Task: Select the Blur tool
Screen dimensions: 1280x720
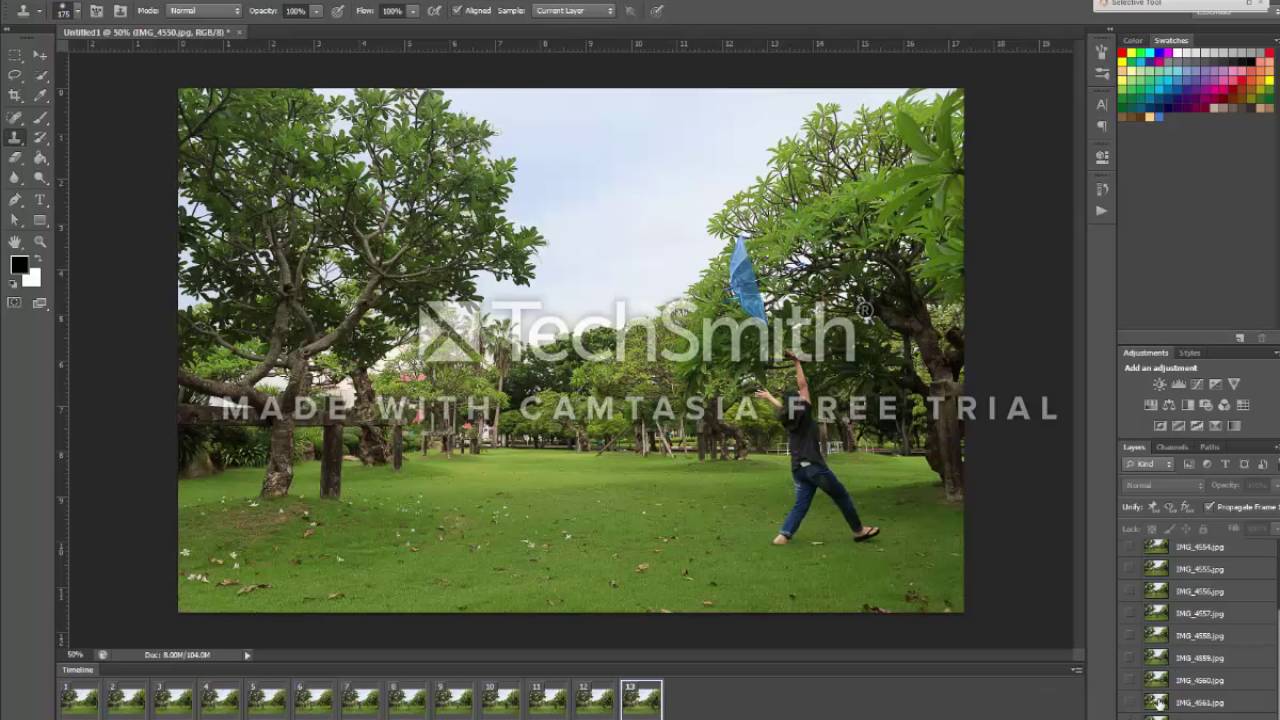Action: 15,178
